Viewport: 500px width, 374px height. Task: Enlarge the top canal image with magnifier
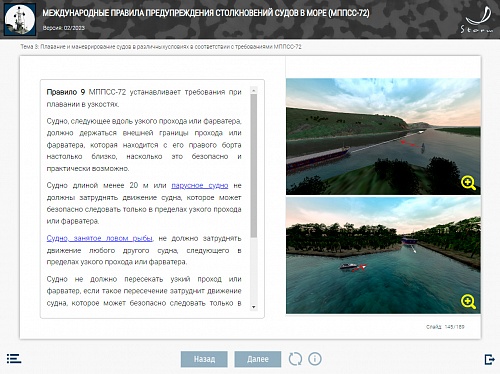click(468, 183)
